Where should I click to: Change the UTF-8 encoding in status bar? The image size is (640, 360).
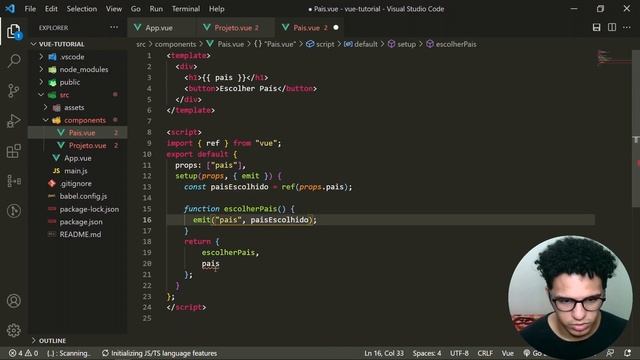(x=459, y=353)
